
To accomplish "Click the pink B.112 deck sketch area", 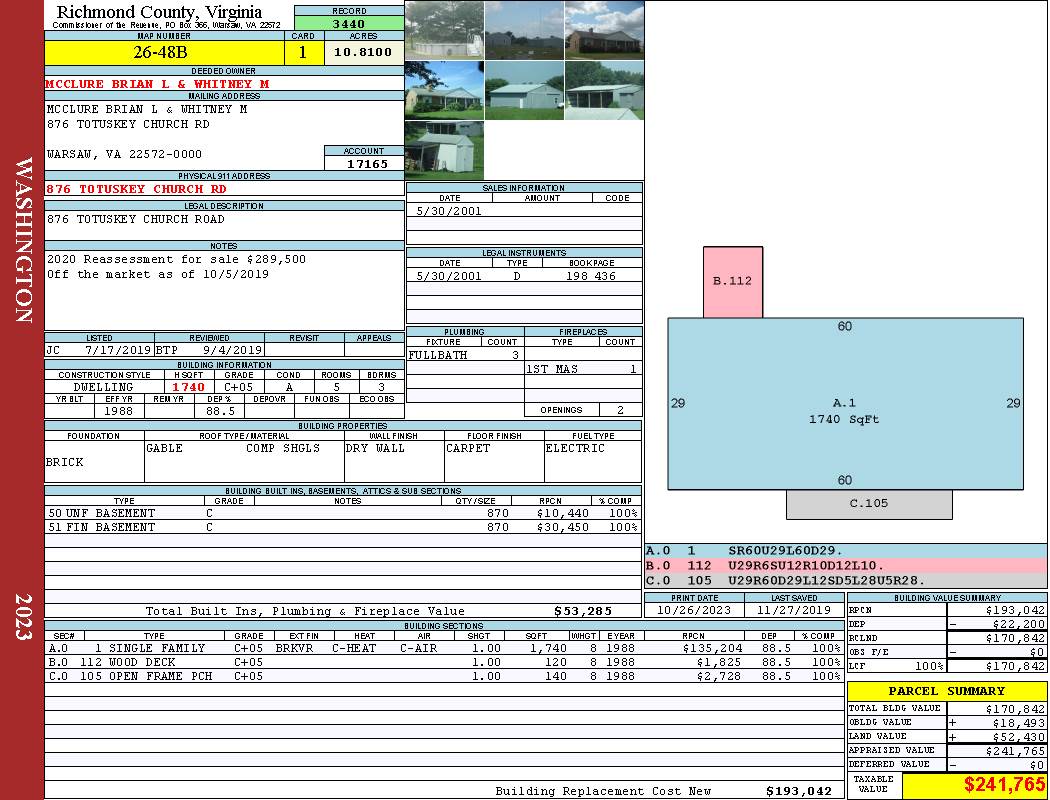I will pyautogui.click(x=732, y=282).
